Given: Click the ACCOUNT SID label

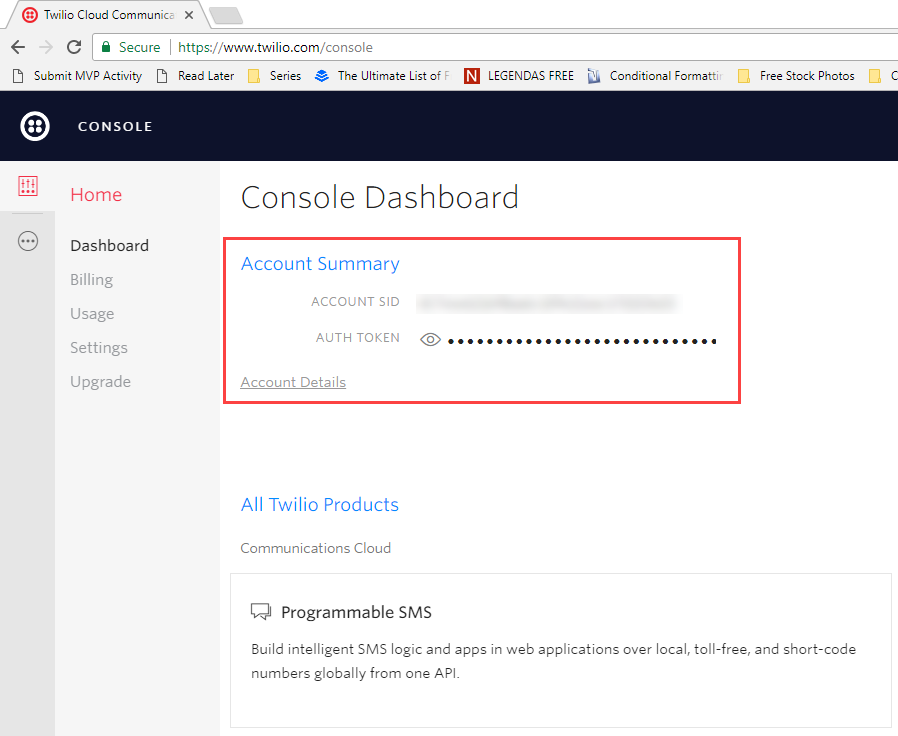Looking at the screenshot, I should tap(355, 302).
